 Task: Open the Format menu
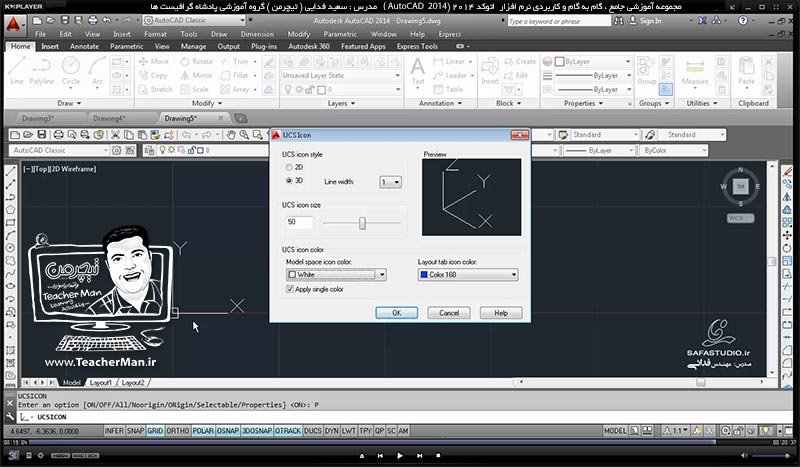[156, 34]
